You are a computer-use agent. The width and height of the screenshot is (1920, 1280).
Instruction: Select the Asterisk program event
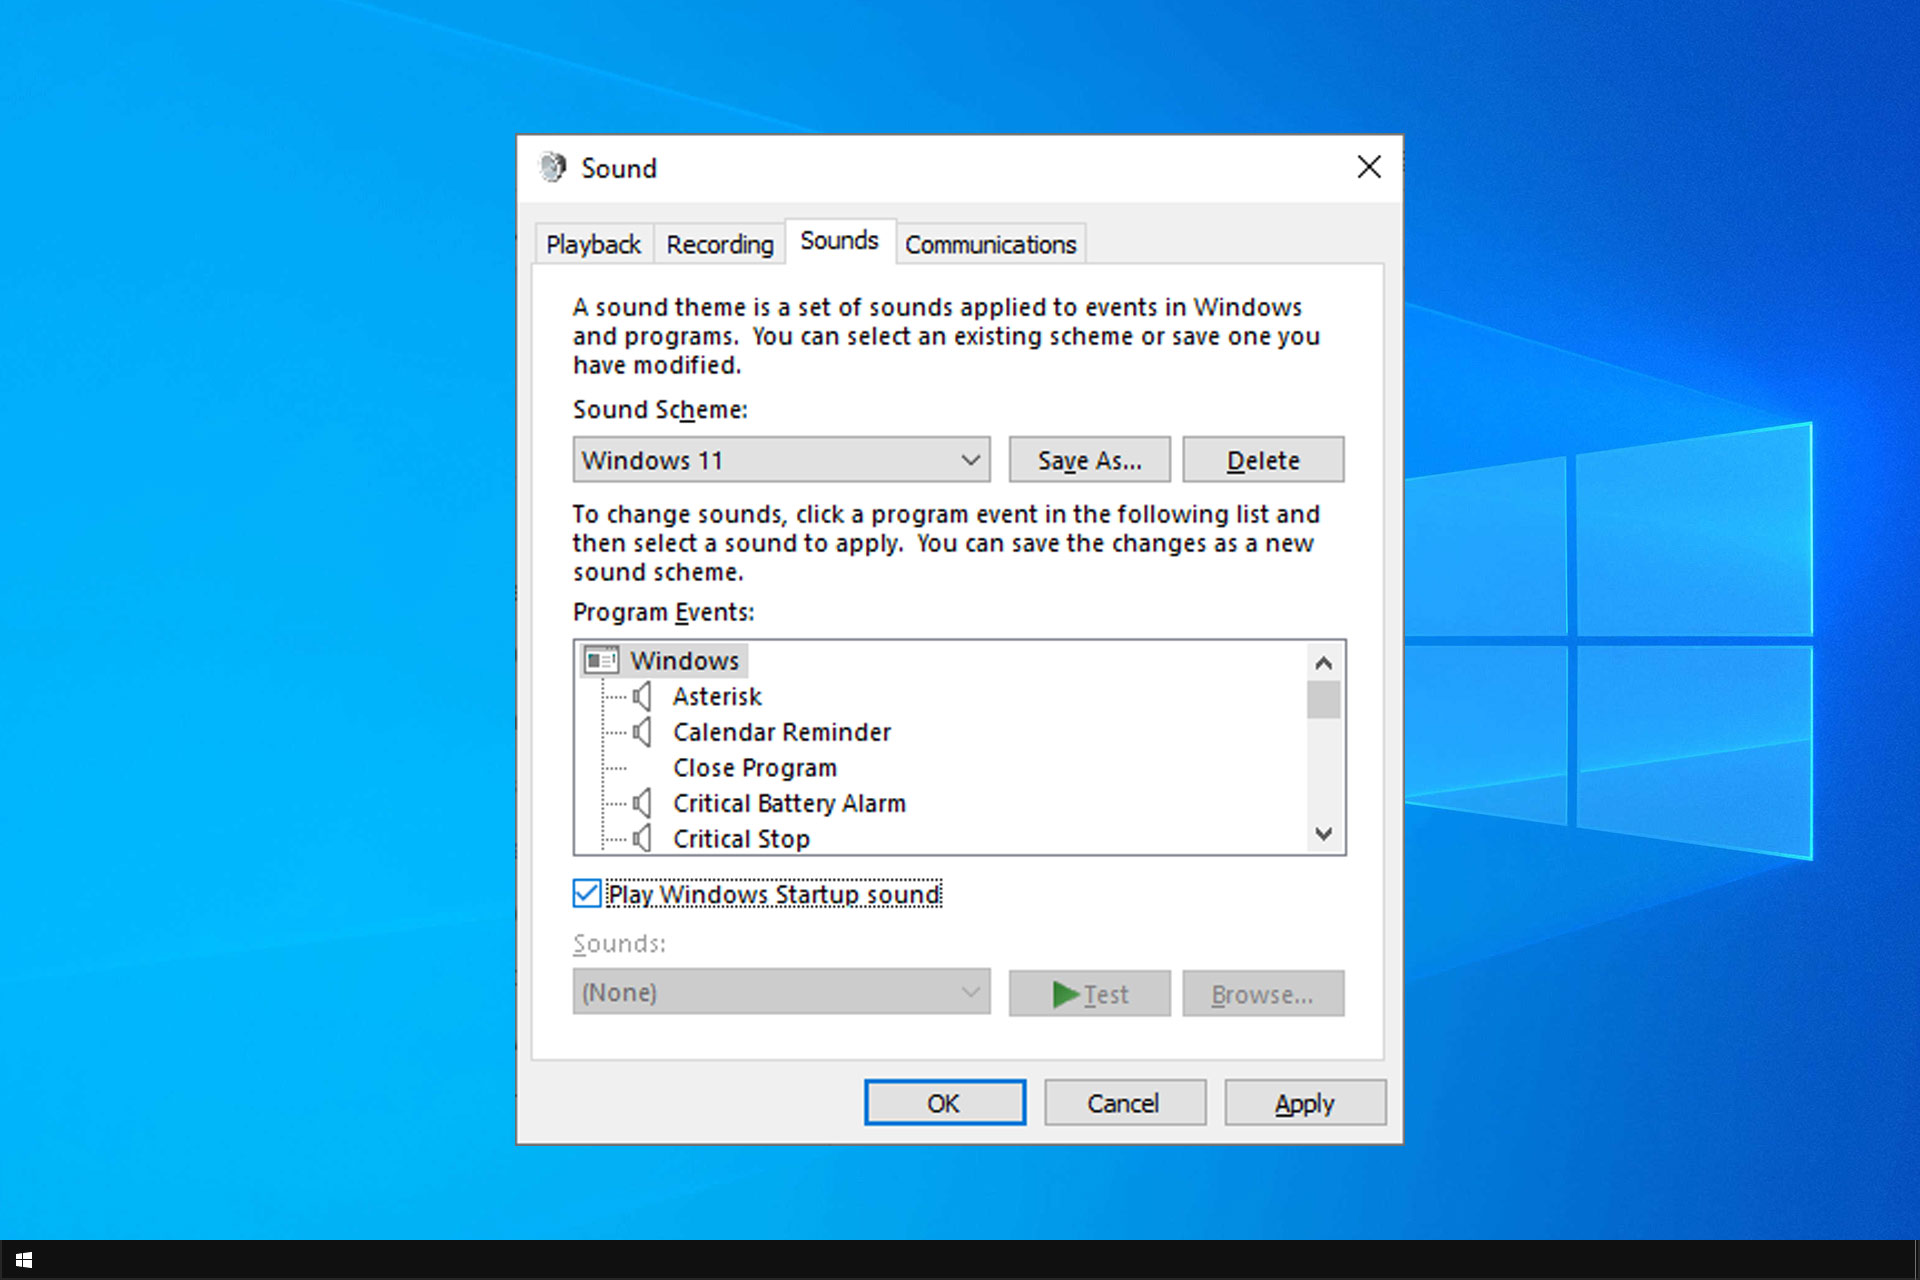click(717, 696)
